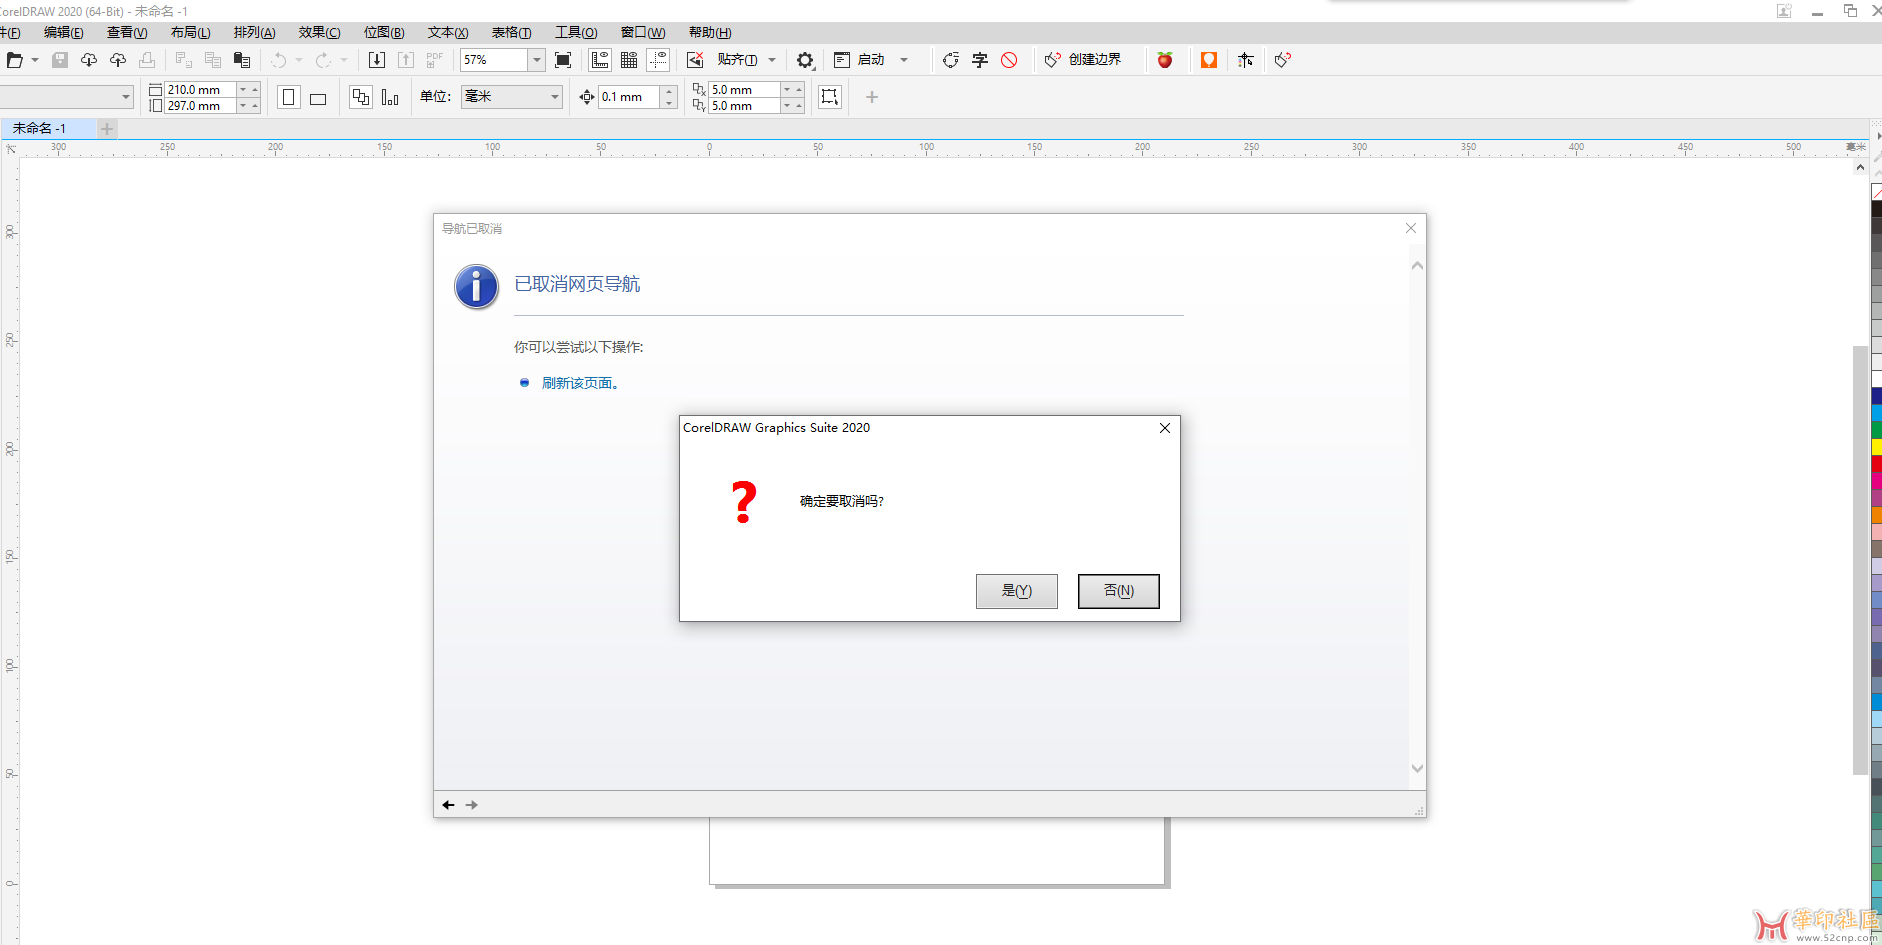Open the 启动 launcher dropdown

coord(904,60)
